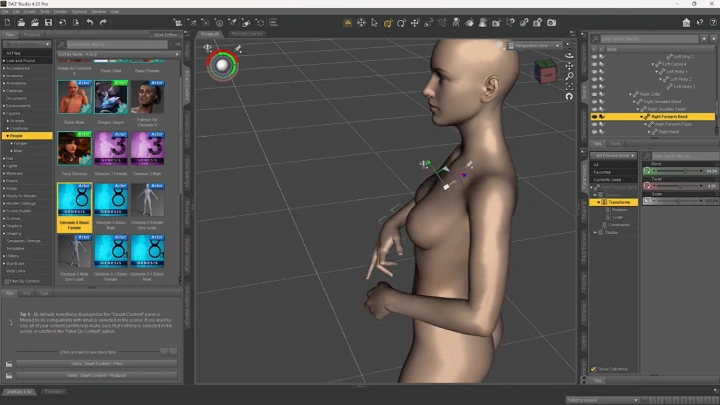Click the Twist parameter slider

tap(680, 186)
